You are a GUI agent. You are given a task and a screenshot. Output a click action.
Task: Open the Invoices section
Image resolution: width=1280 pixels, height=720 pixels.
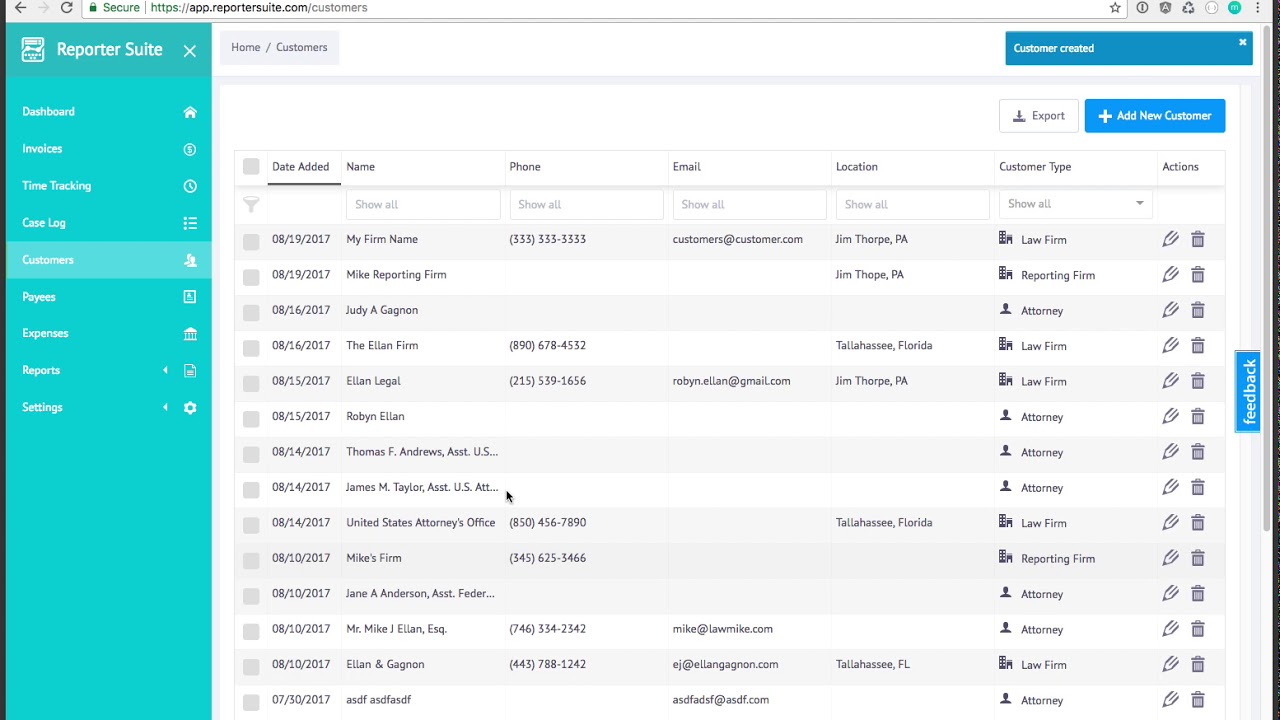click(42, 149)
